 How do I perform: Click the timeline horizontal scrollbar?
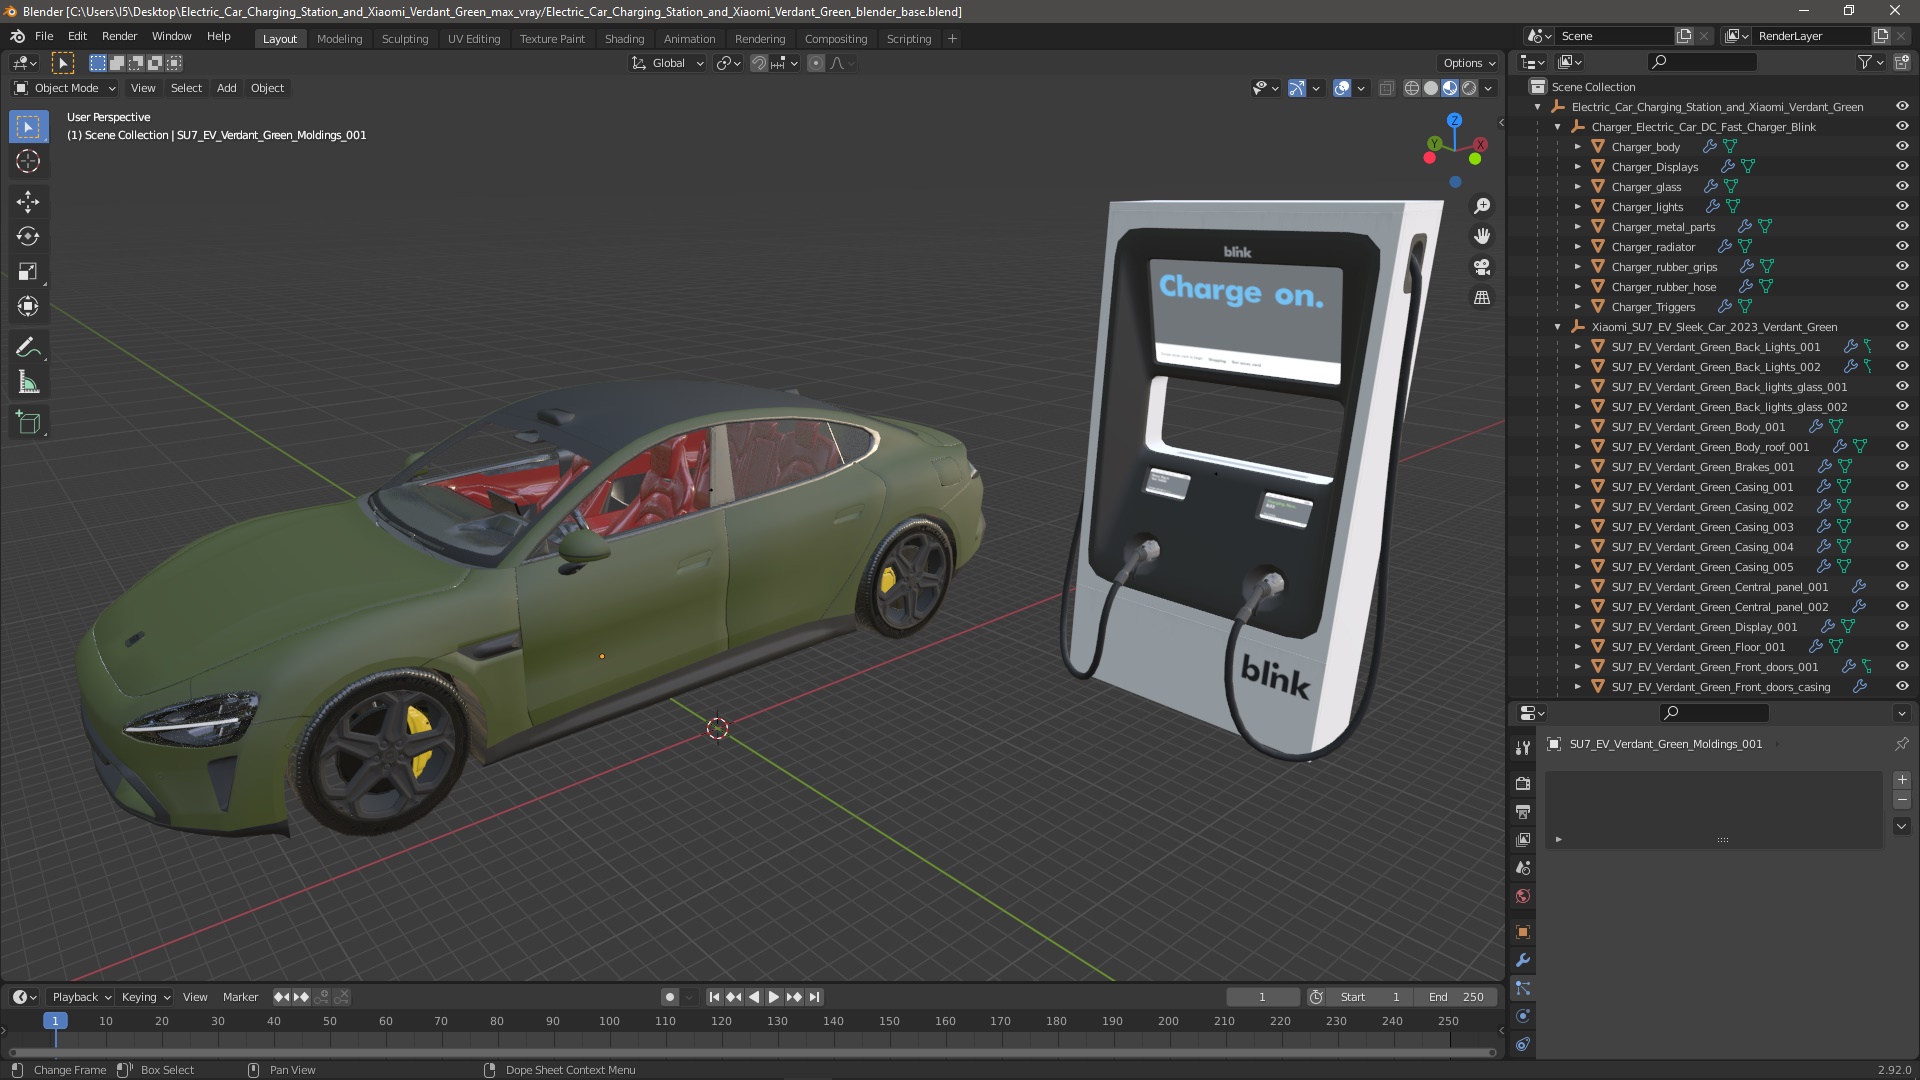pos(752,1052)
